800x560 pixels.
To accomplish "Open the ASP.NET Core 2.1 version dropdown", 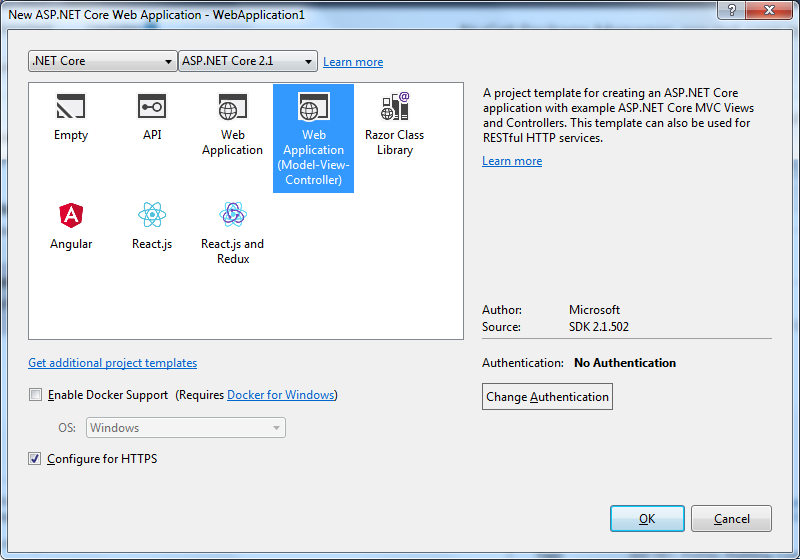I will [x=248, y=61].
